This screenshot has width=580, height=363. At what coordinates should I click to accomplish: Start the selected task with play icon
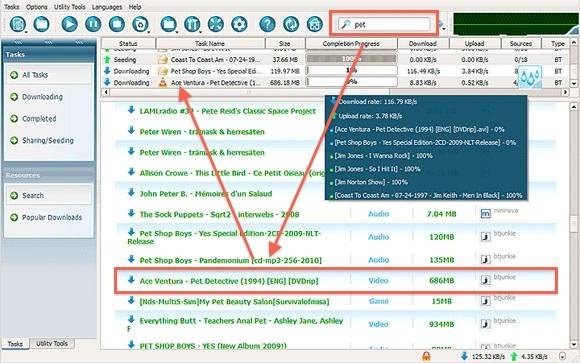[x=69, y=24]
